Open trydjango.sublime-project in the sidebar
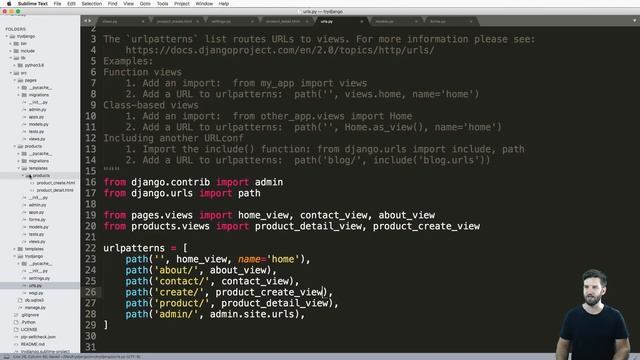The width and height of the screenshot is (640, 360). (x=45, y=351)
